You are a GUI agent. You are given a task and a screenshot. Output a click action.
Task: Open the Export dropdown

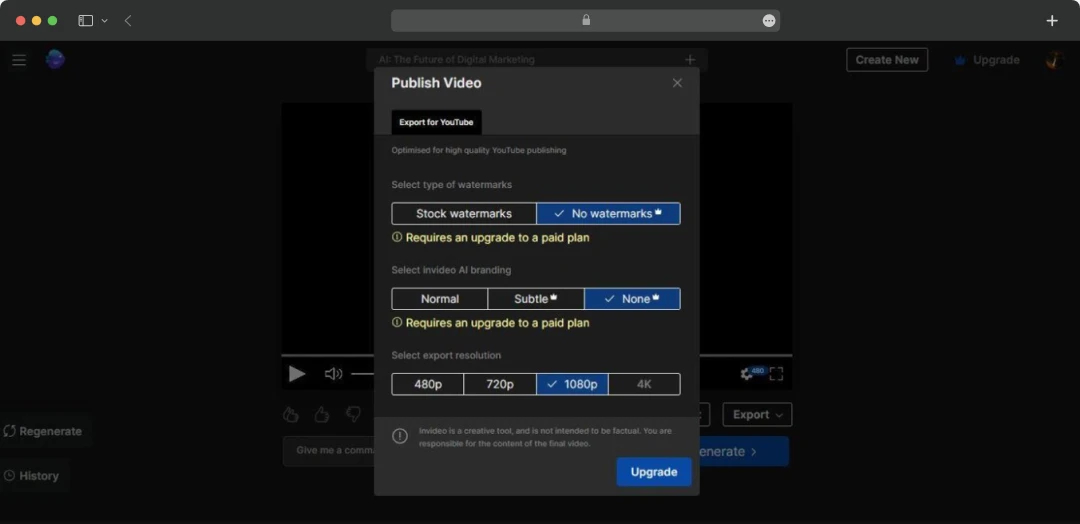[757, 415]
